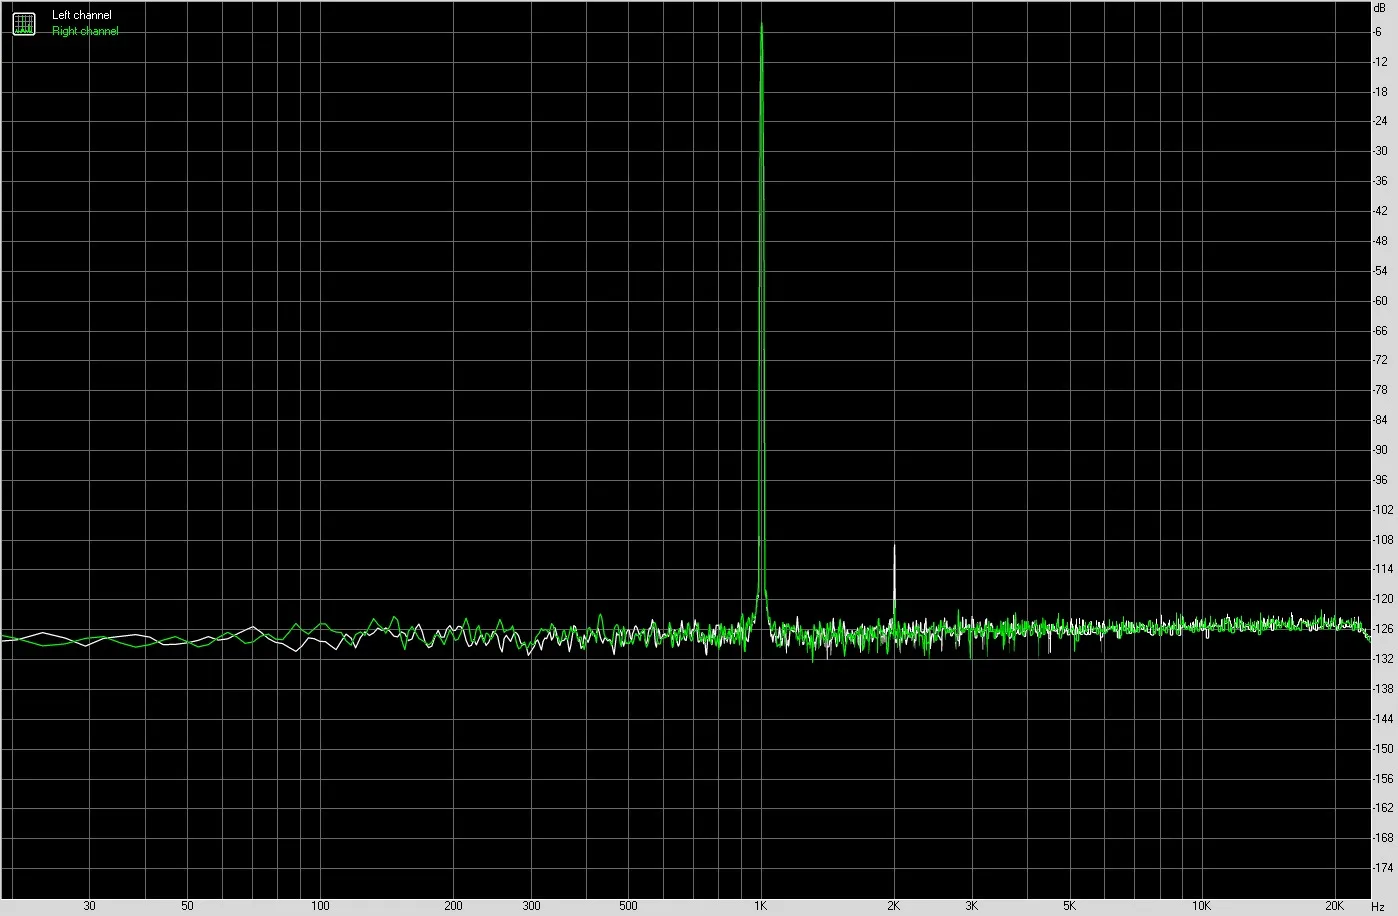Click the "-18" dB axis value
The height and width of the screenshot is (916, 1398).
1380,92
